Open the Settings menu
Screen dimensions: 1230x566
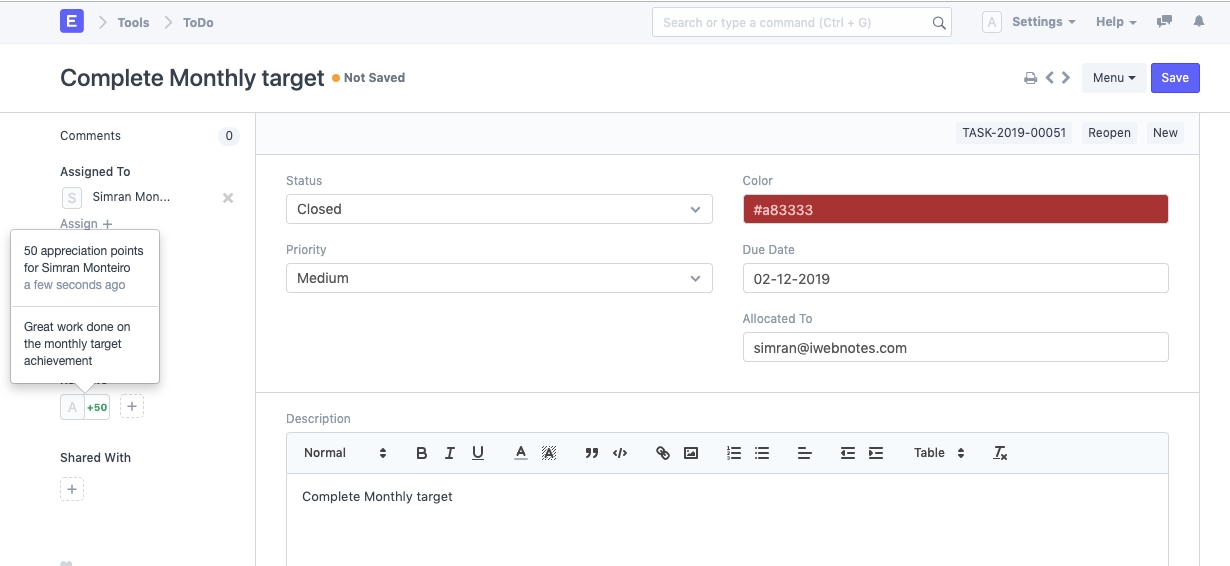pos(1043,22)
